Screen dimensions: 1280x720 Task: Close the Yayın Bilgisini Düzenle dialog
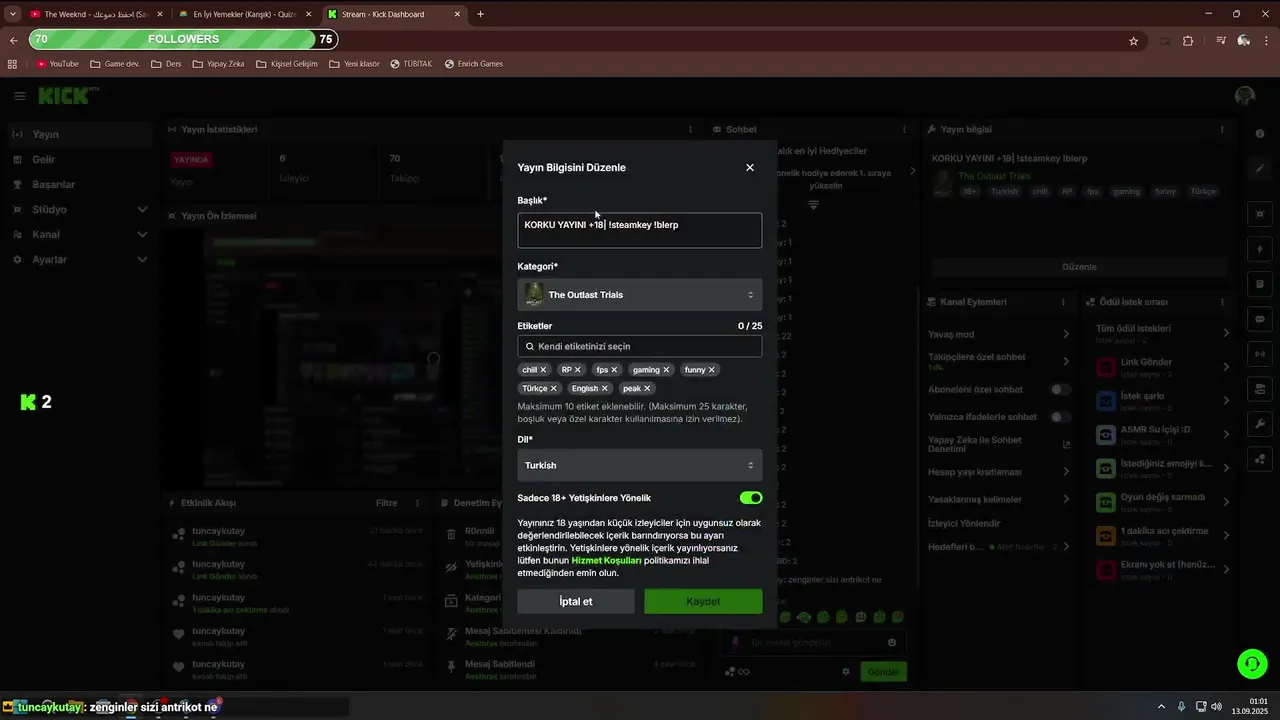pyautogui.click(x=750, y=168)
